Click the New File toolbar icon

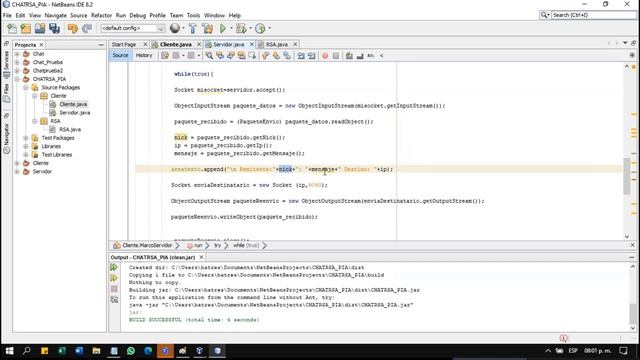[x=12, y=28]
